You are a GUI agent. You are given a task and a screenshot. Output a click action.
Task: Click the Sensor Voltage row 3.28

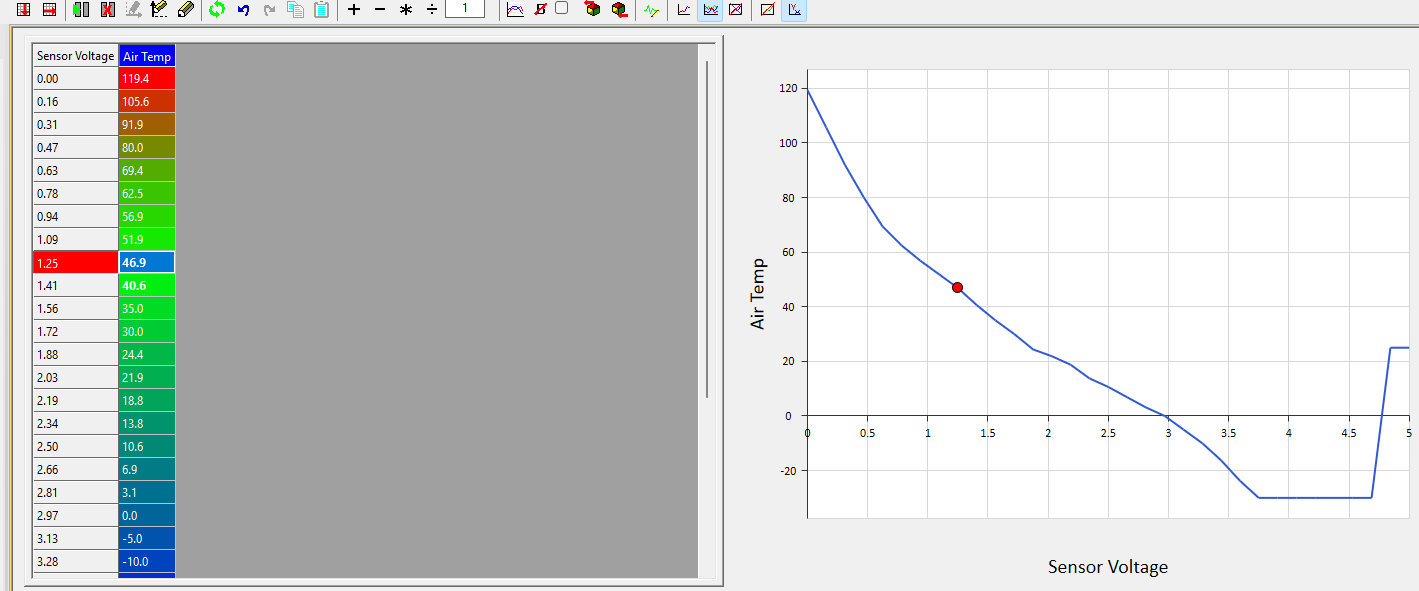tap(76, 561)
